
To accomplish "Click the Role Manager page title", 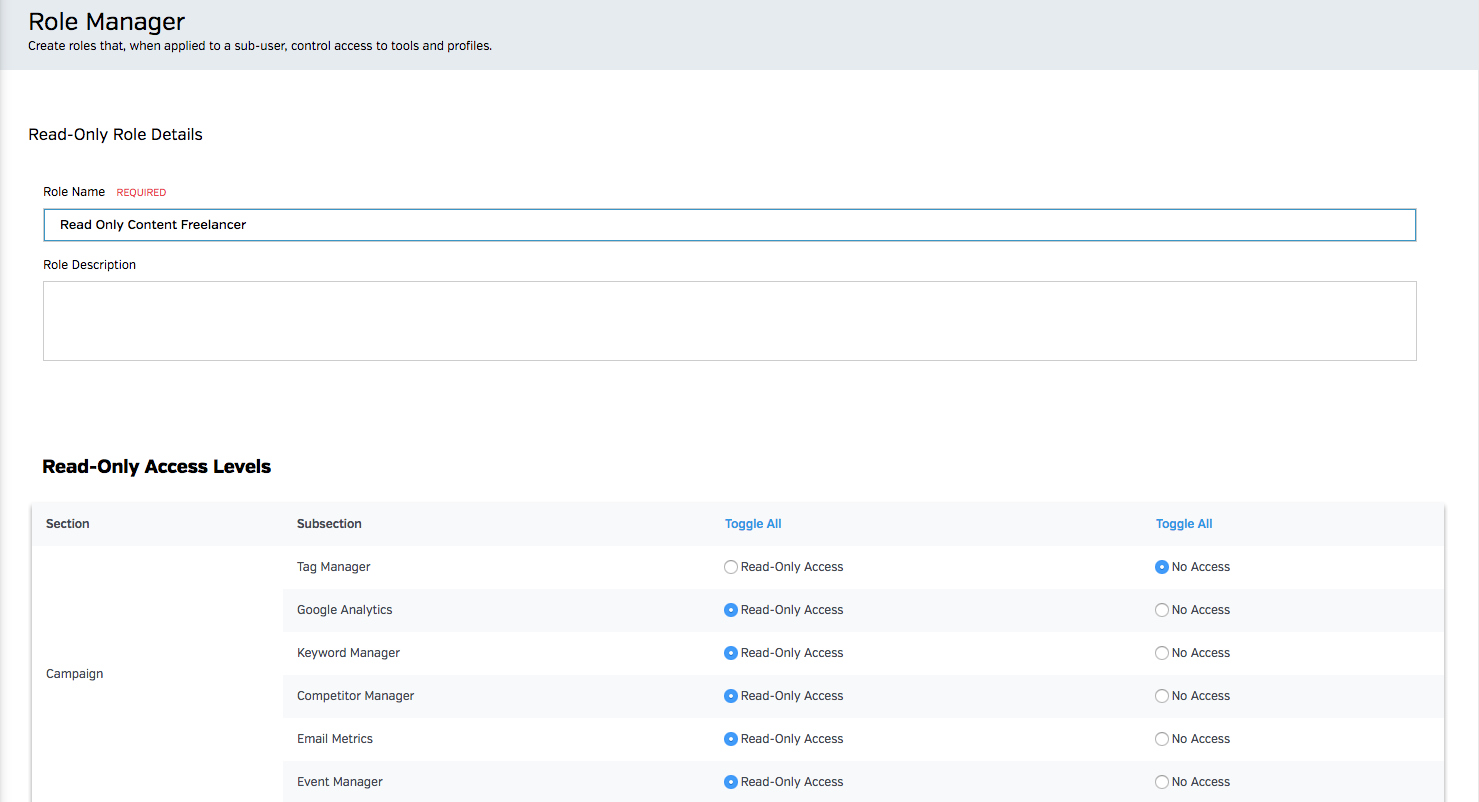I will point(107,21).
